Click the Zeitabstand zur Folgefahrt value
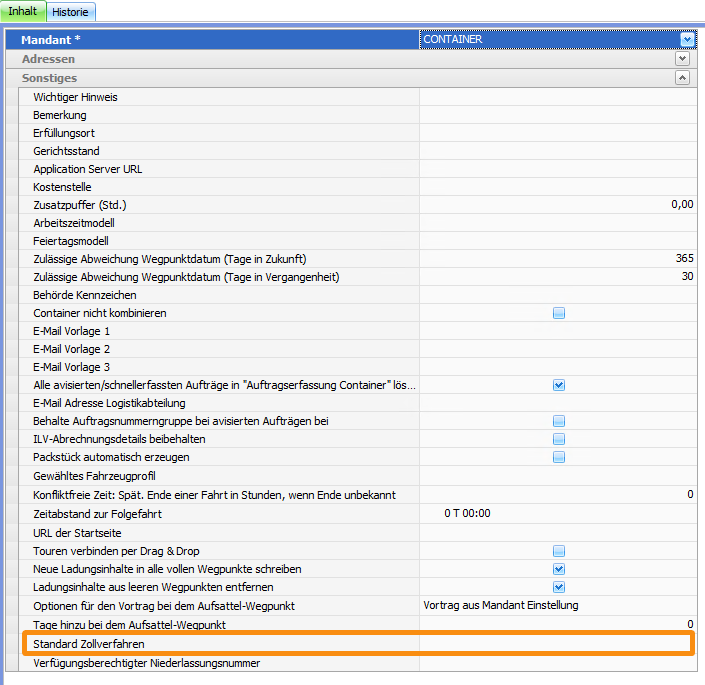 556,514
